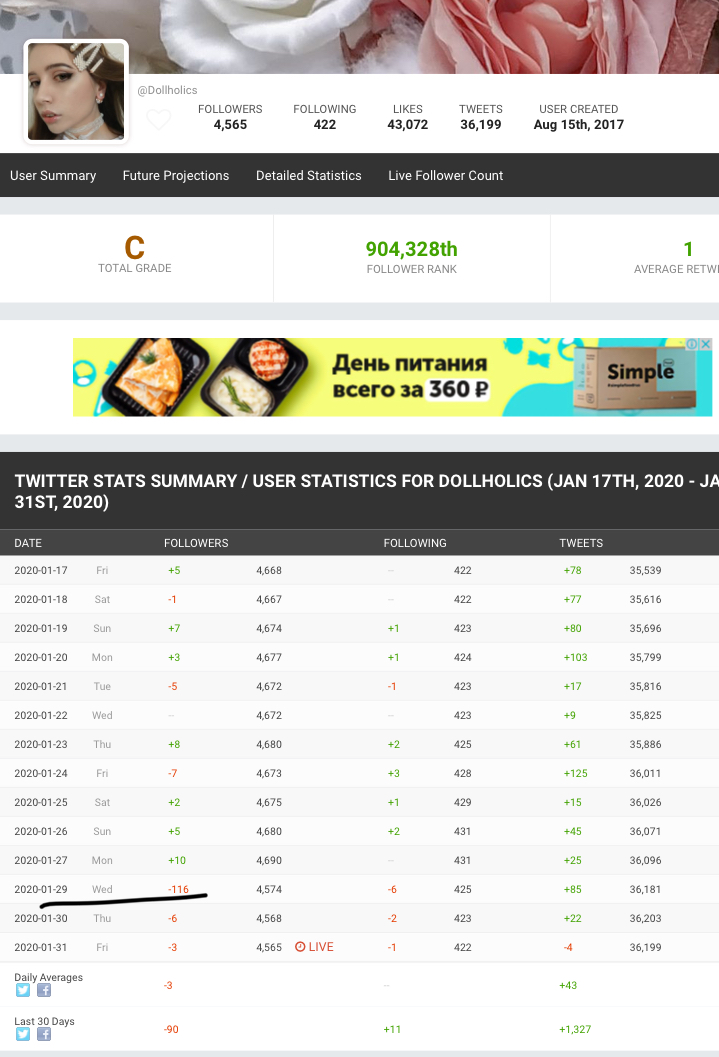Click the -4 tweets change on 2020-01-31

(568, 947)
